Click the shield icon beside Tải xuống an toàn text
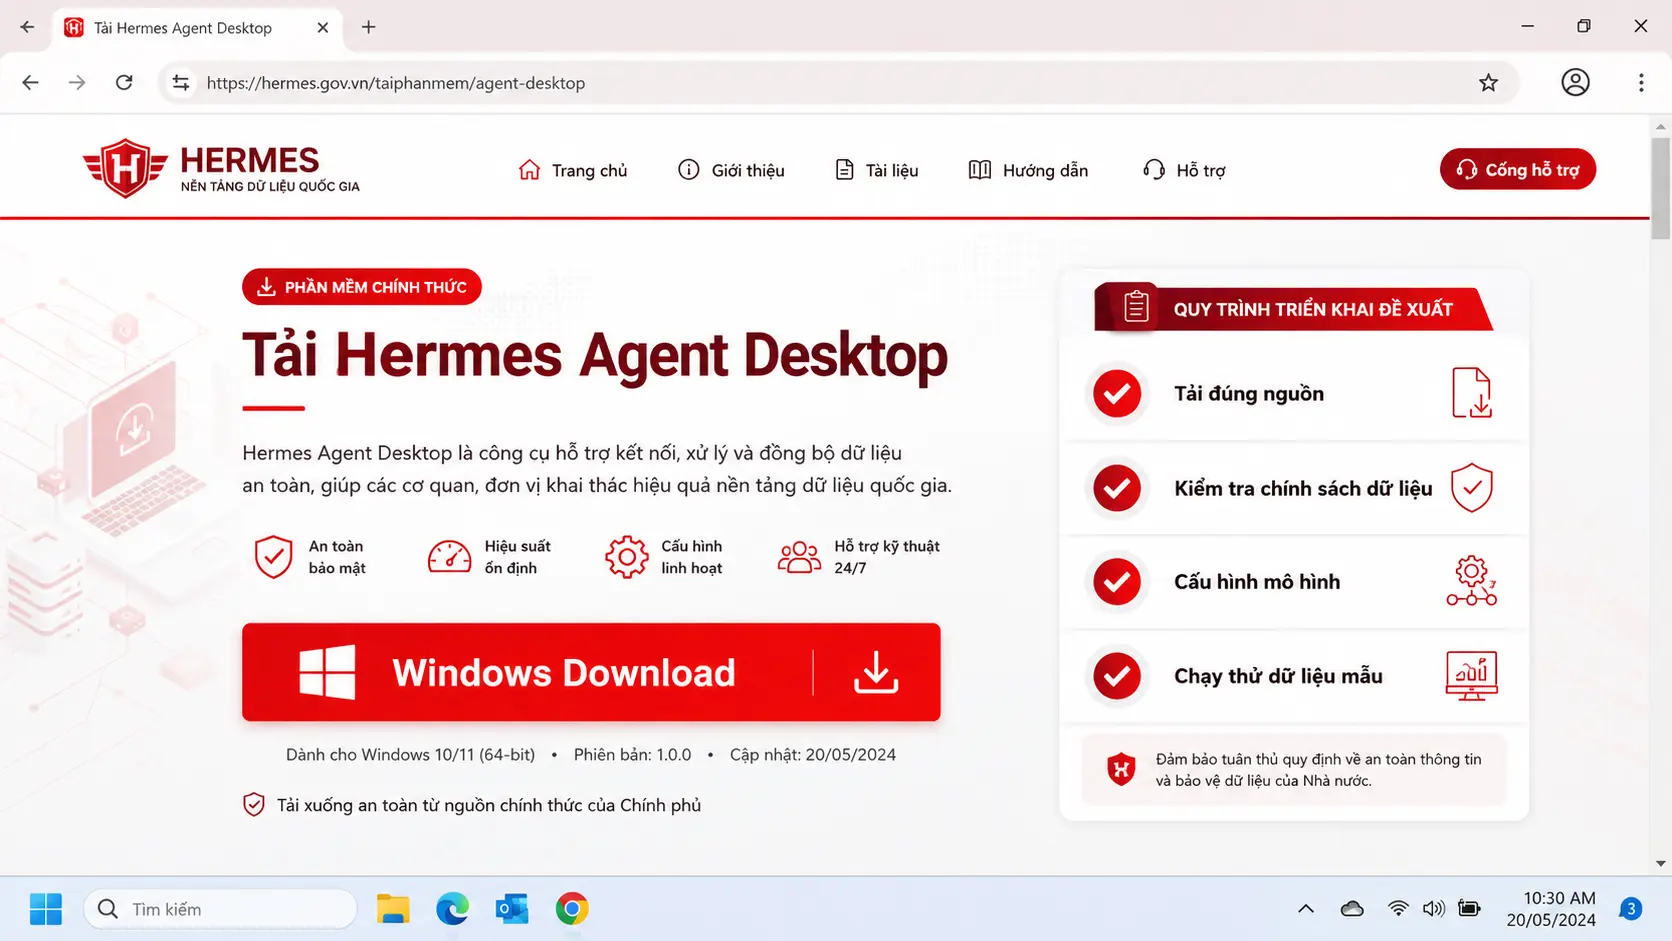Image resolution: width=1672 pixels, height=941 pixels. click(x=254, y=805)
